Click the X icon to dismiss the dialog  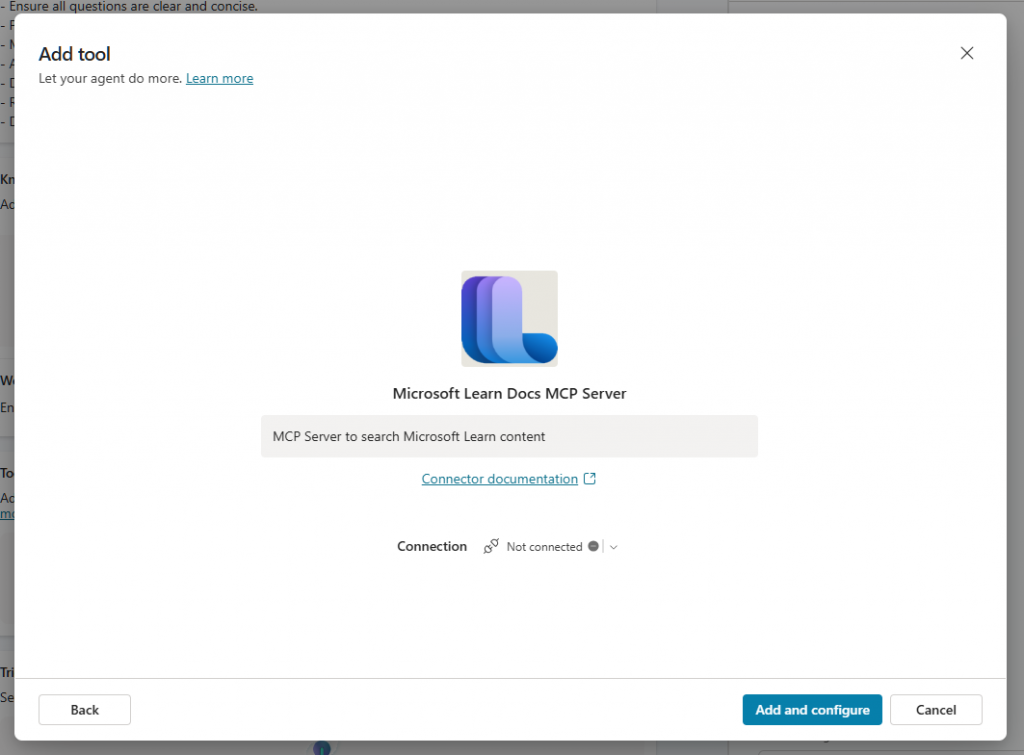pyautogui.click(x=966, y=52)
